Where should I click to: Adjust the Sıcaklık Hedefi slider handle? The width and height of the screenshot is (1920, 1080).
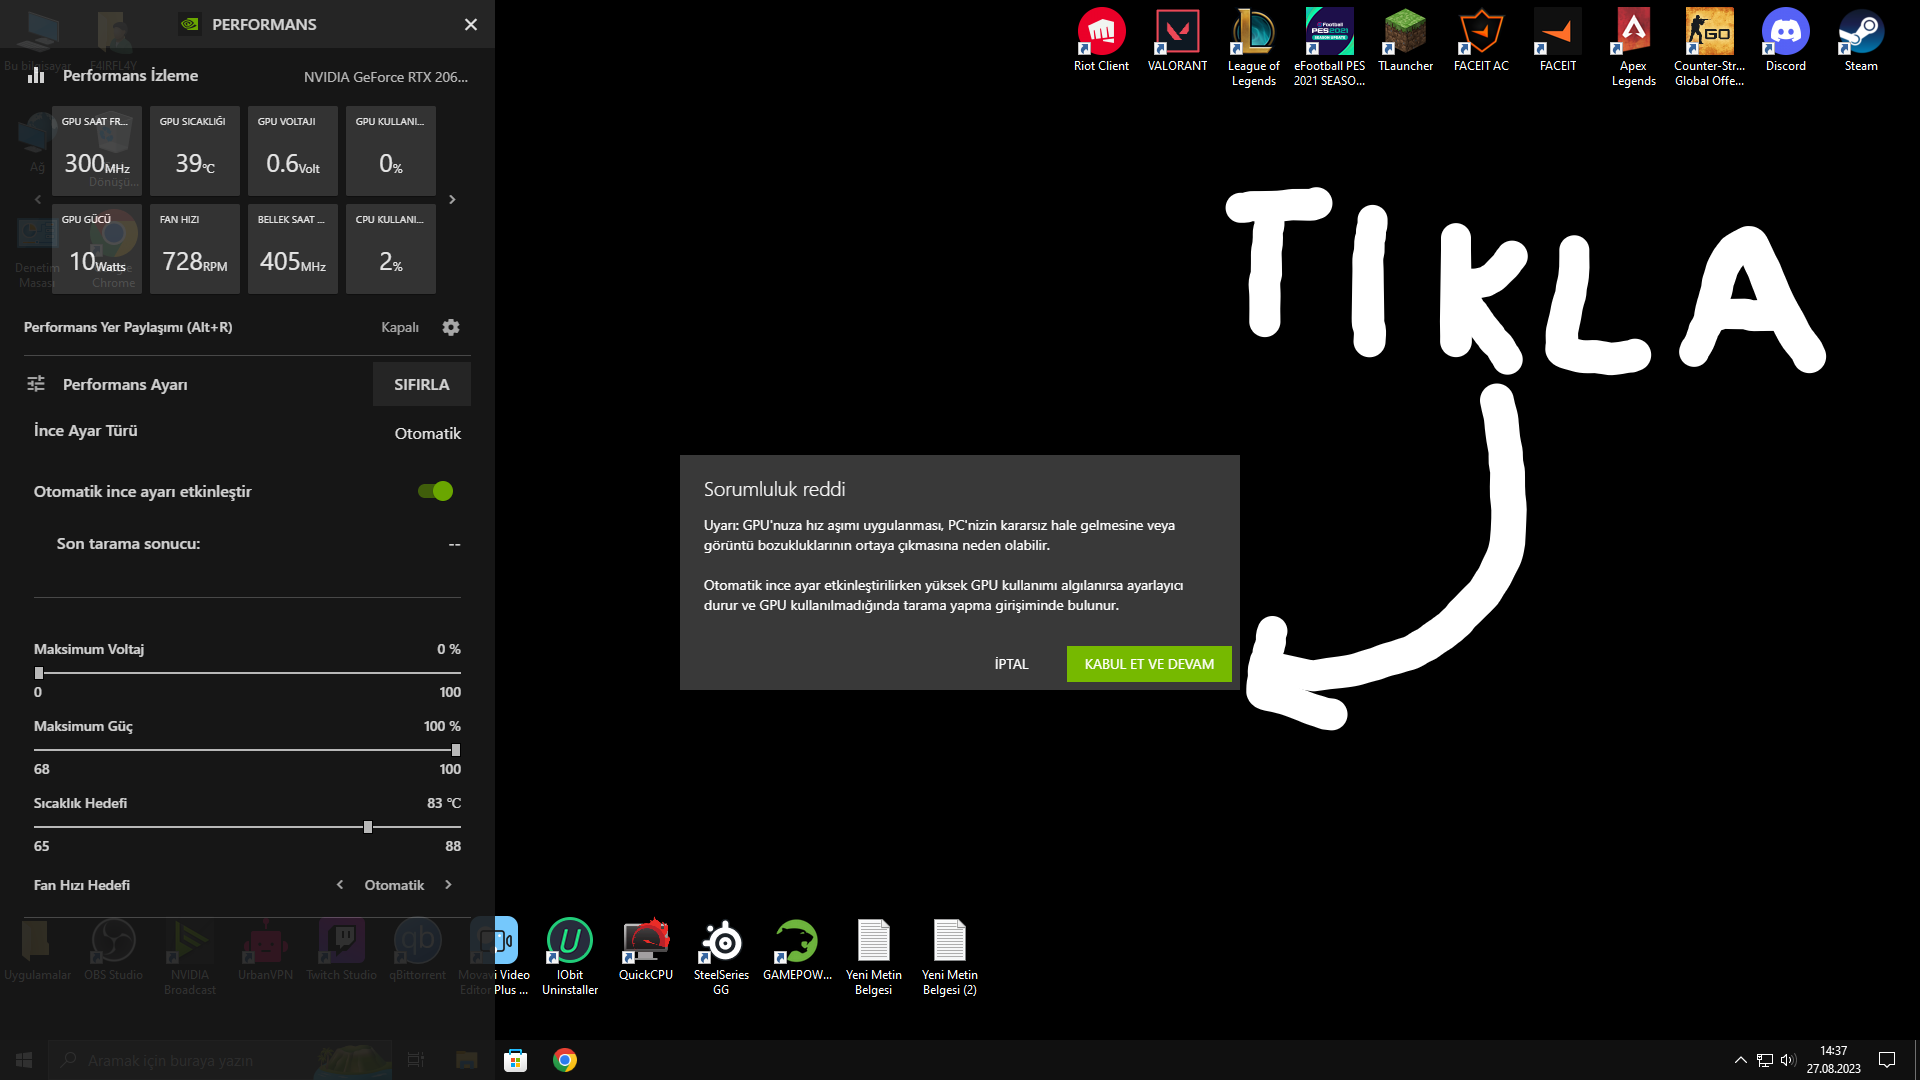[x=368, y=827]
